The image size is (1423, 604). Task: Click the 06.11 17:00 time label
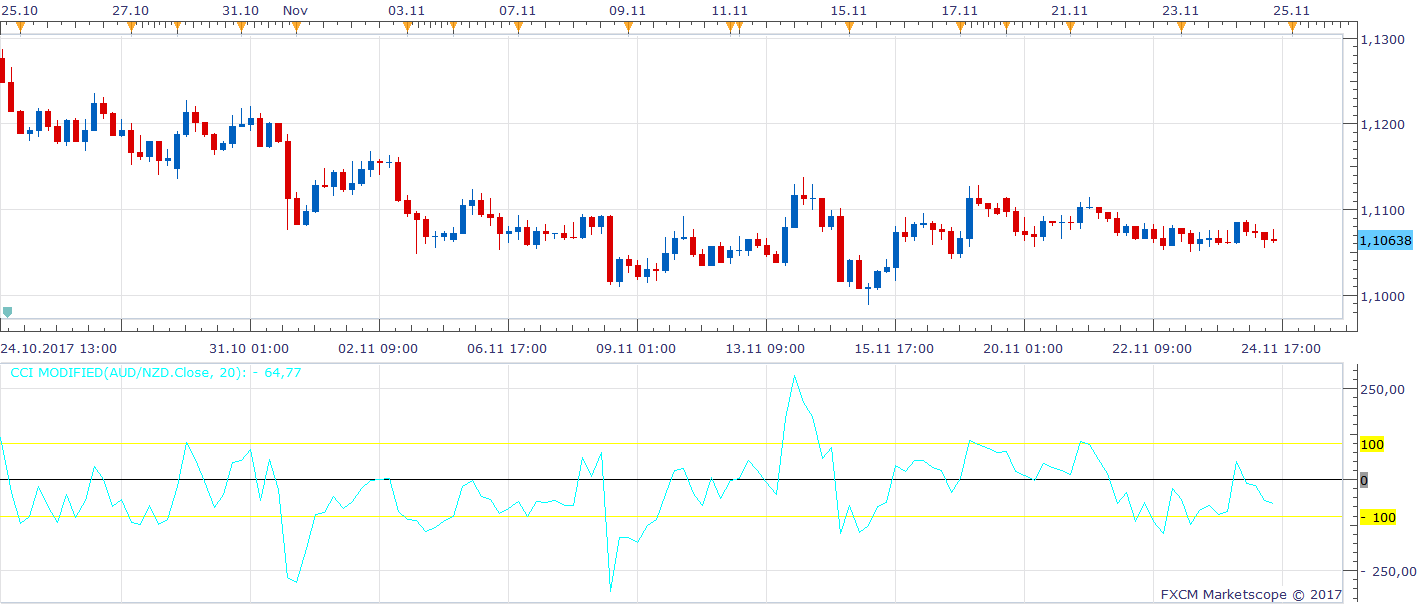click(505, 348)
